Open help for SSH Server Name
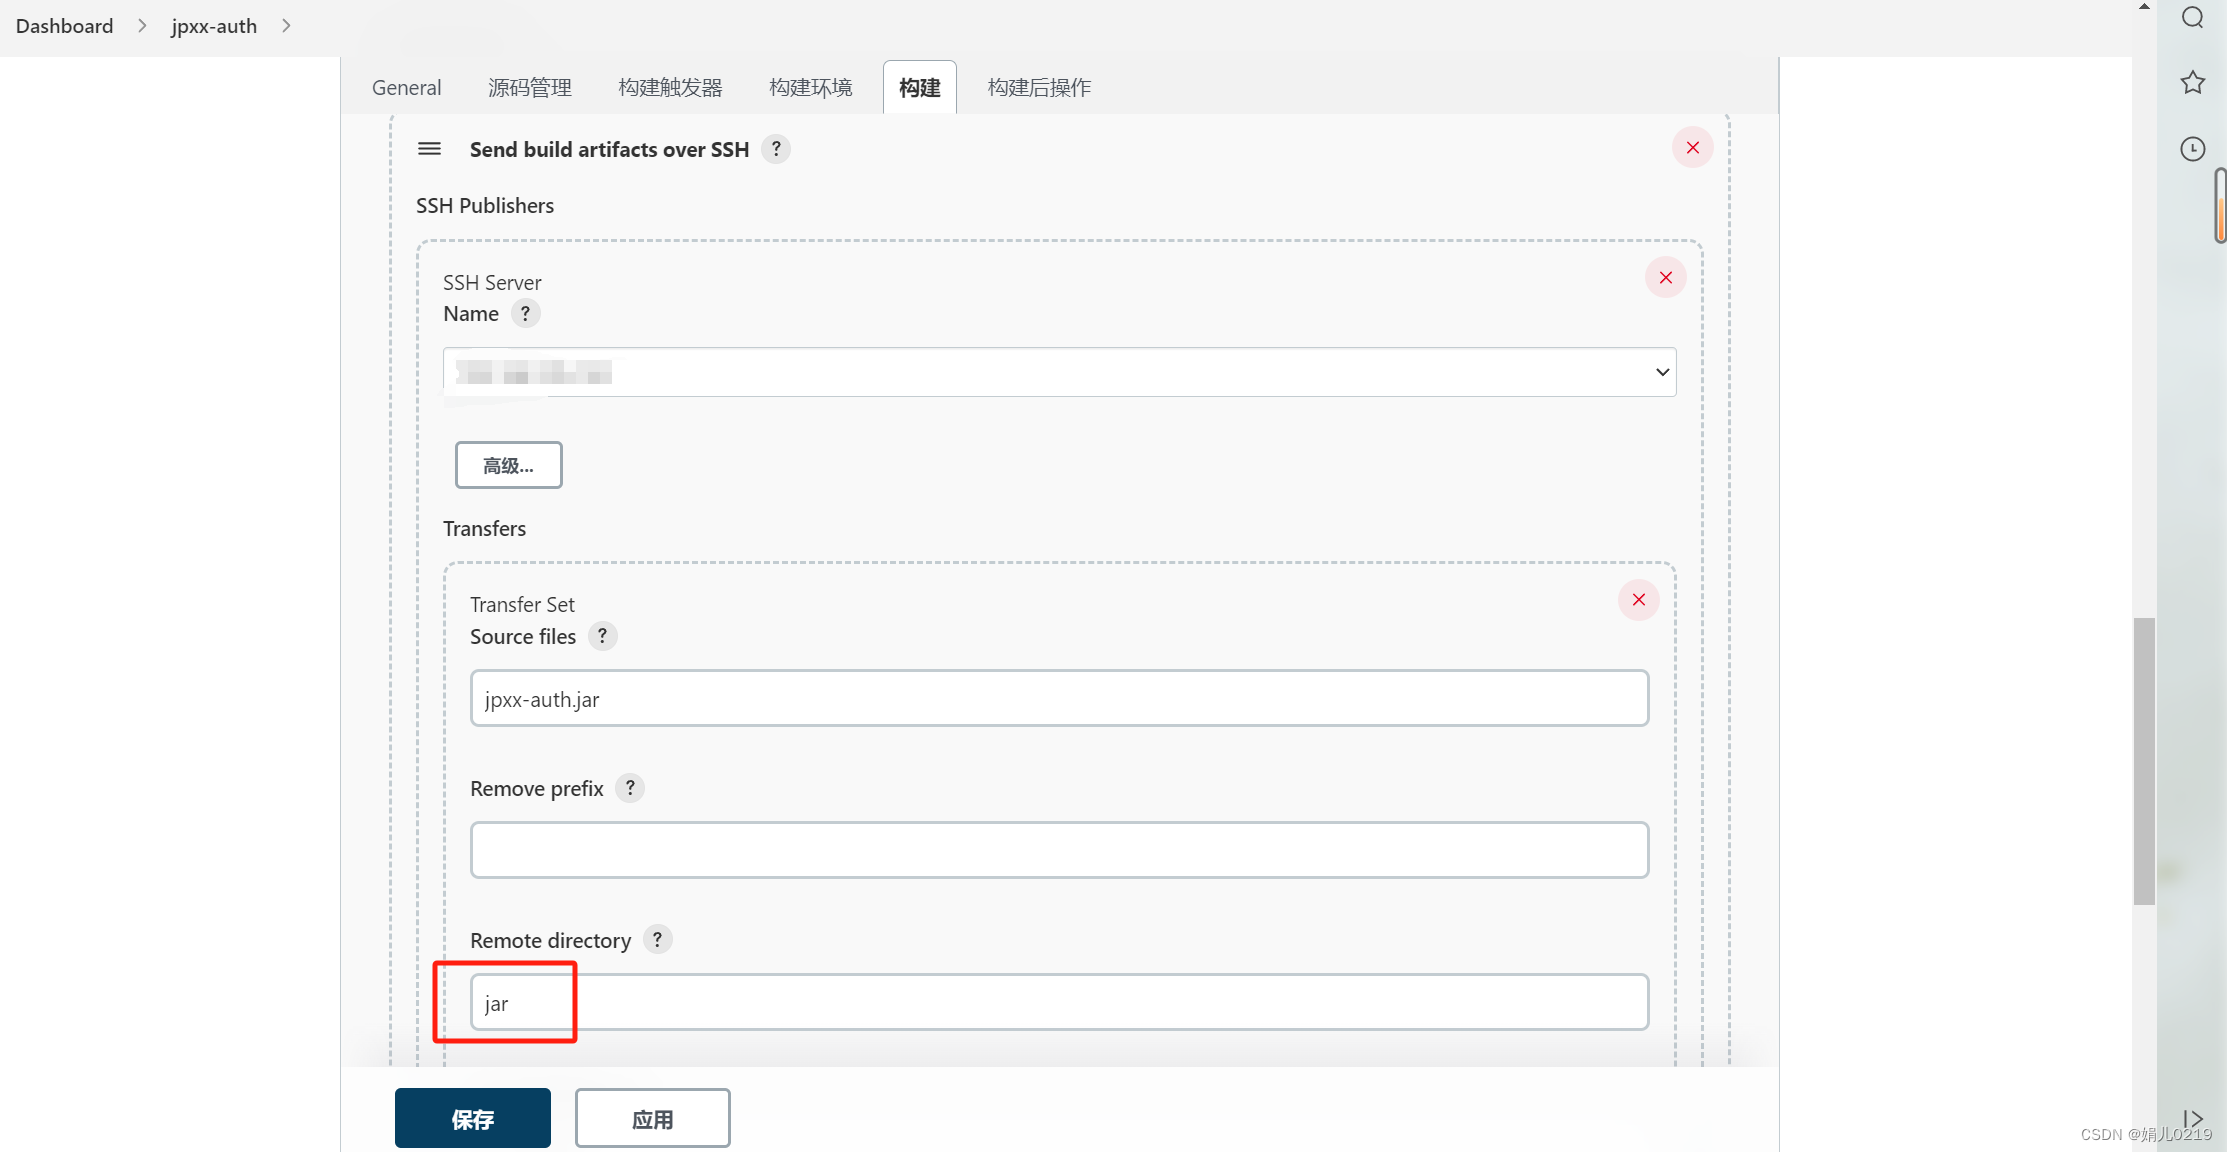The width and height of the screenshot is (2227, 1152). click(x=525, y=313)
